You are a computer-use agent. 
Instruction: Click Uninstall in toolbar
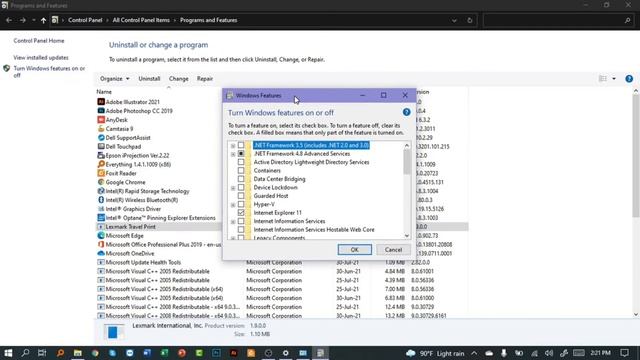pos(149,78)
